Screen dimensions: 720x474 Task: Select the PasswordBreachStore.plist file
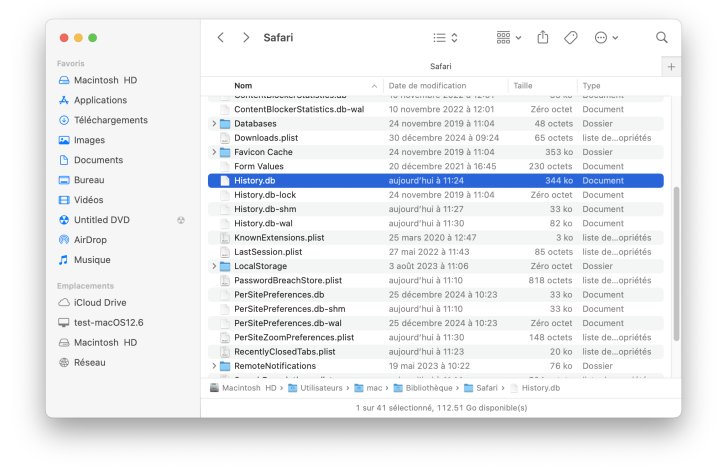coord(436,280)
